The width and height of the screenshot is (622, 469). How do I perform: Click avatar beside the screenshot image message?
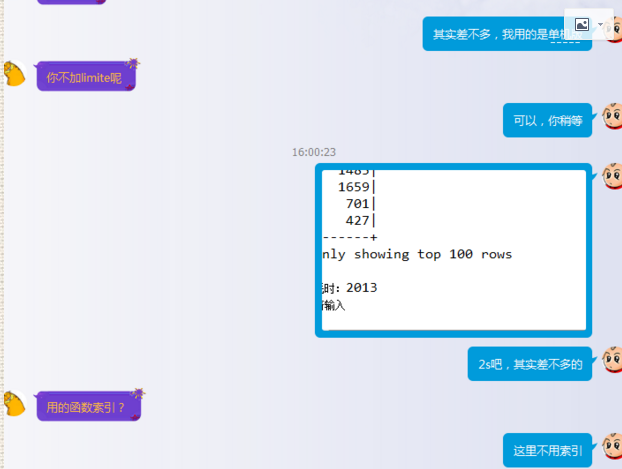pos(612,176)
